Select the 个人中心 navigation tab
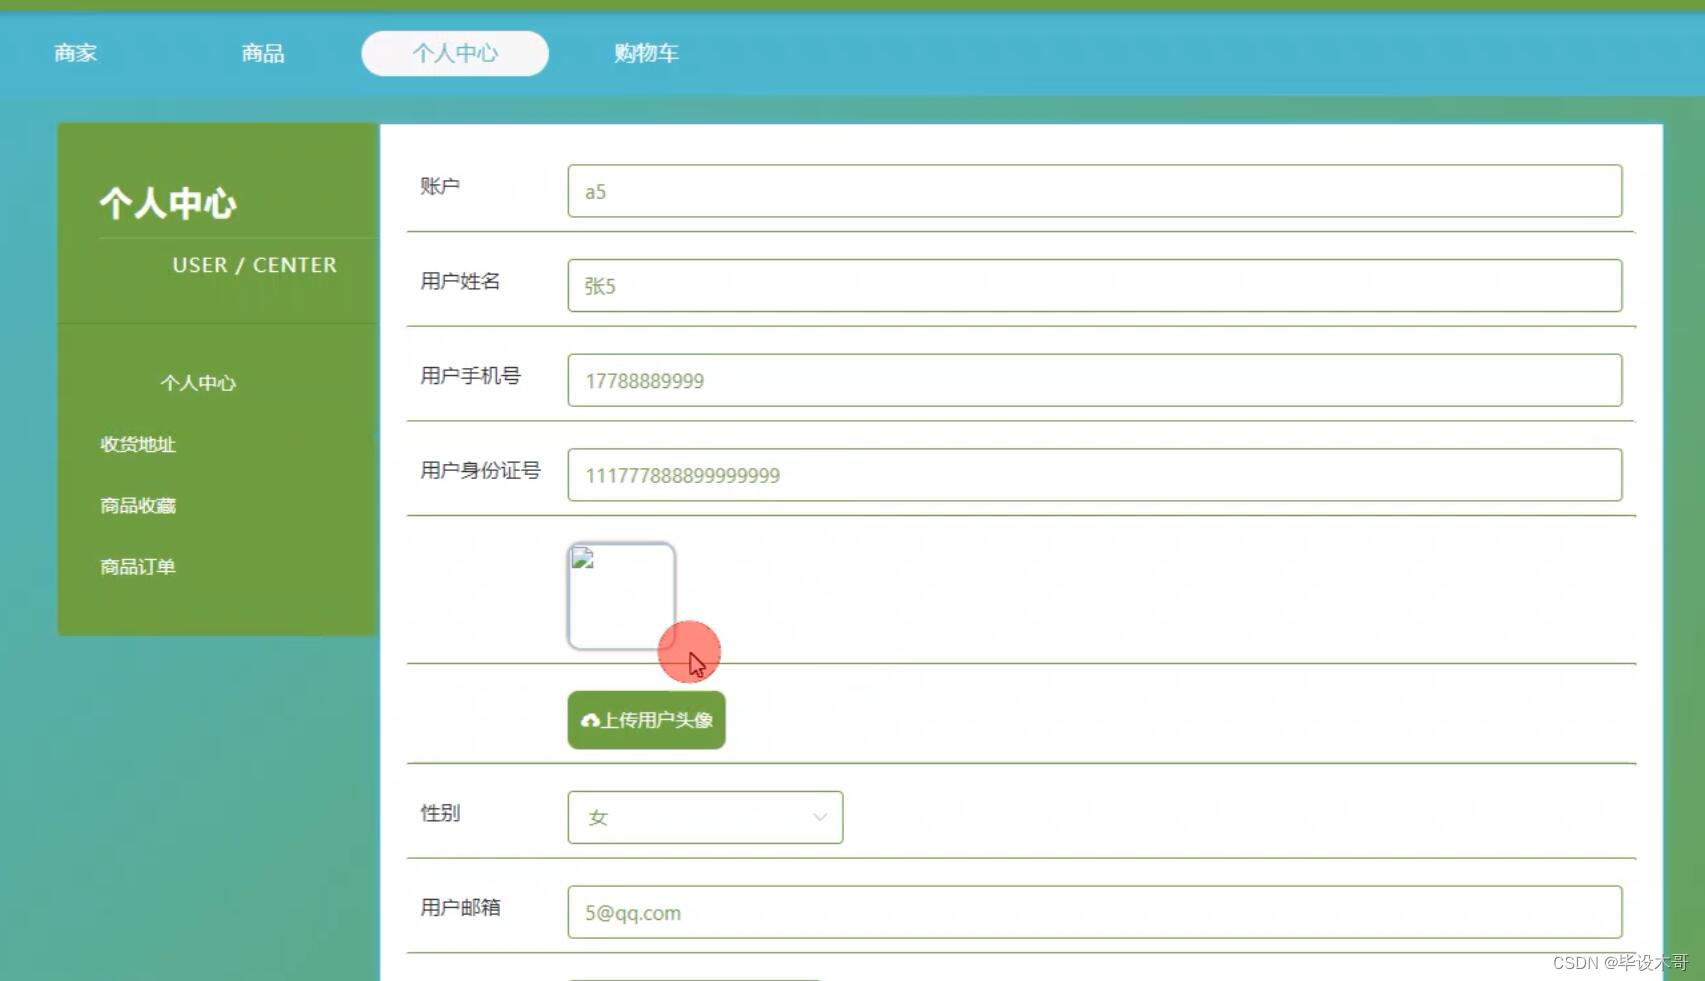Image resolution: width=1705 pixels, height=981 pixels. tap(455, 53)
